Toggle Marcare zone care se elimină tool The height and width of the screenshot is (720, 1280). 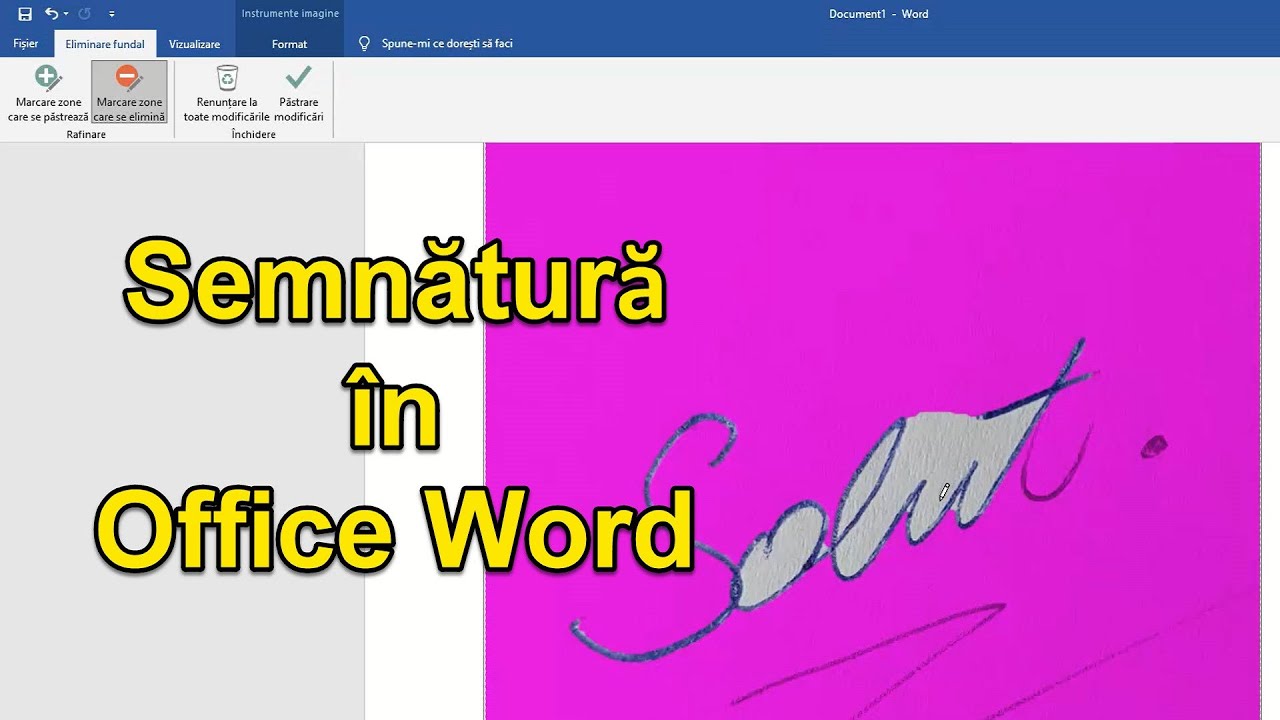(x=129, y=93)
